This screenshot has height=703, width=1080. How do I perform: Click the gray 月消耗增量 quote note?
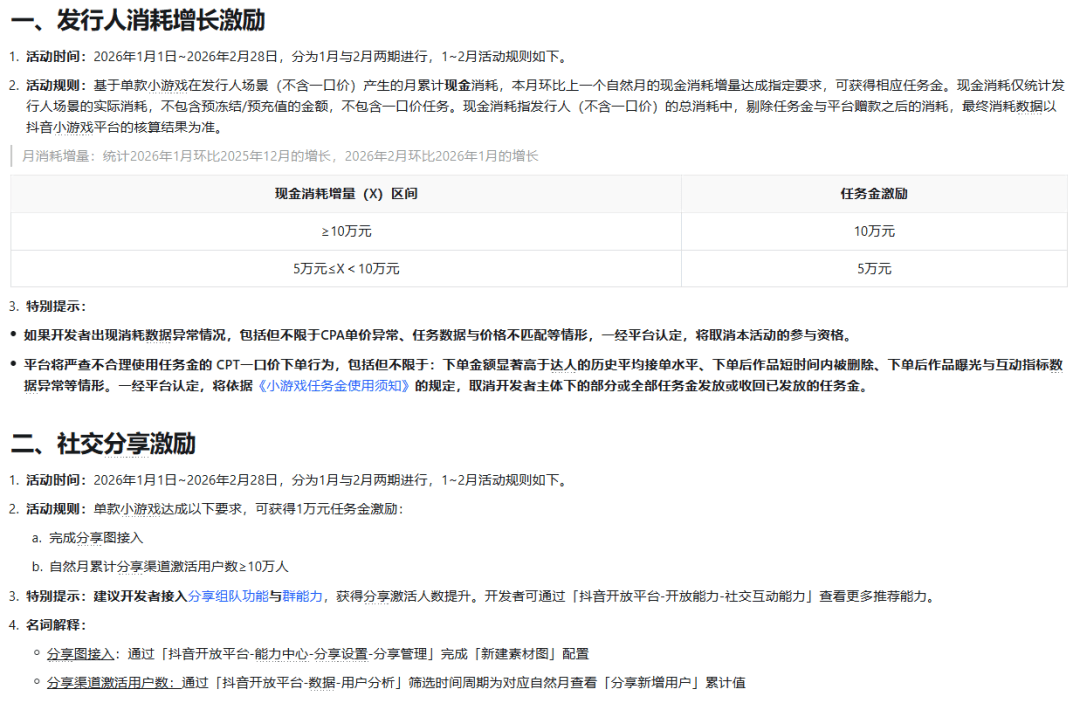pyautogui.click(x=280, y=156)
